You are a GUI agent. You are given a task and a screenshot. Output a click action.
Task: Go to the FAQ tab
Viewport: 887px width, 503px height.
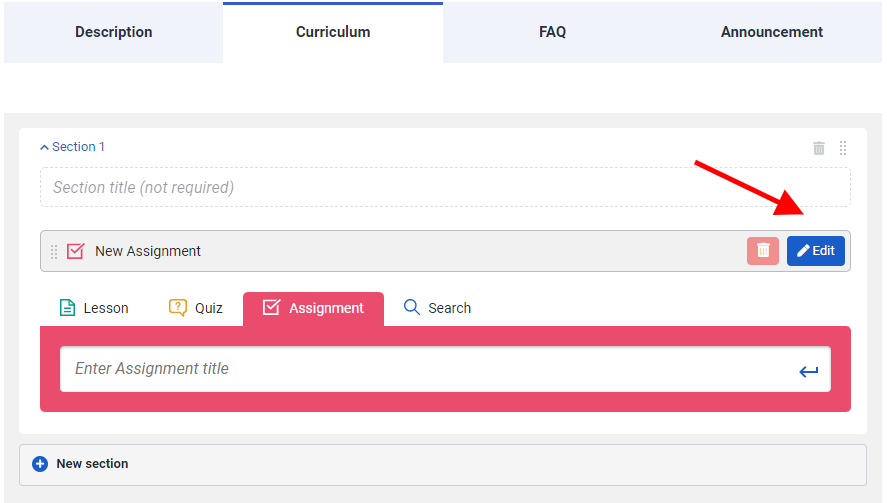[552, 32]
